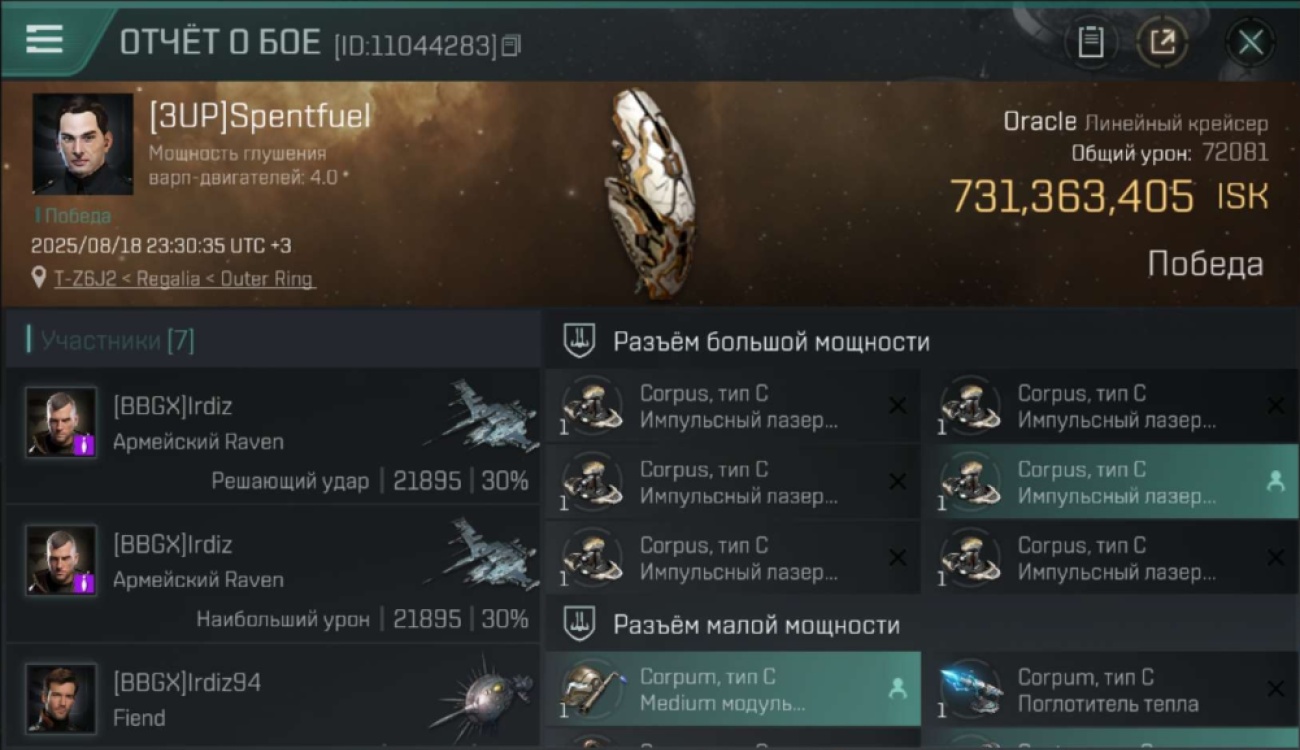Copy the battle report ID
Screen dimensions: 1300x750
pyautogui.click(x=511, y=45)
